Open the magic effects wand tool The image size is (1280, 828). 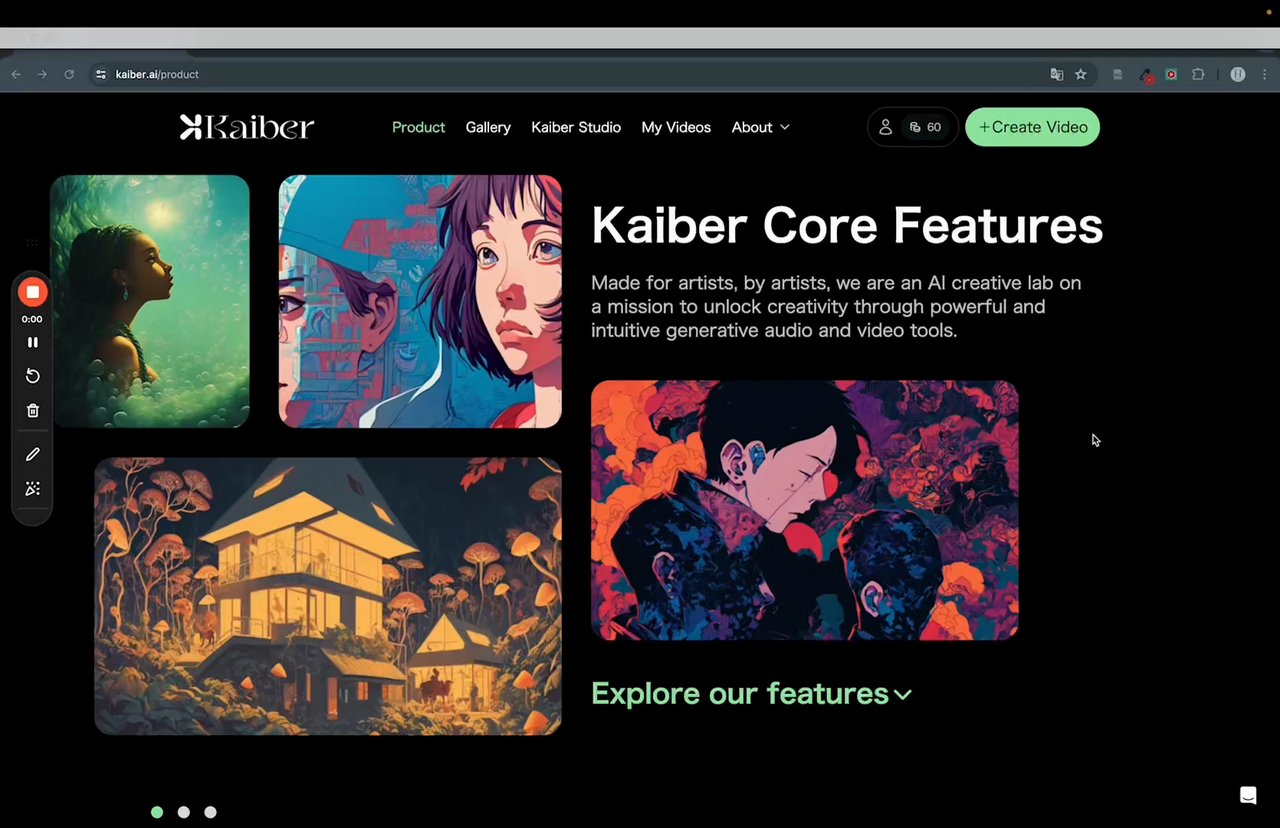click(x=32, y=489)
